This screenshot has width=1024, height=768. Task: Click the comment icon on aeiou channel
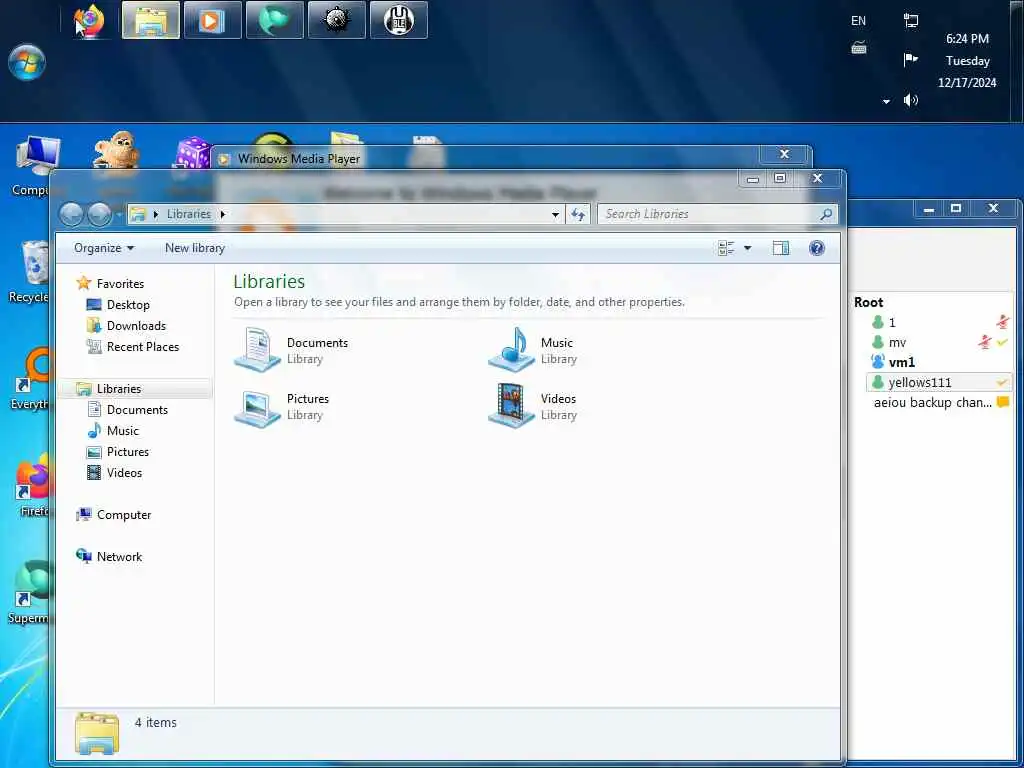point(1002,402)
